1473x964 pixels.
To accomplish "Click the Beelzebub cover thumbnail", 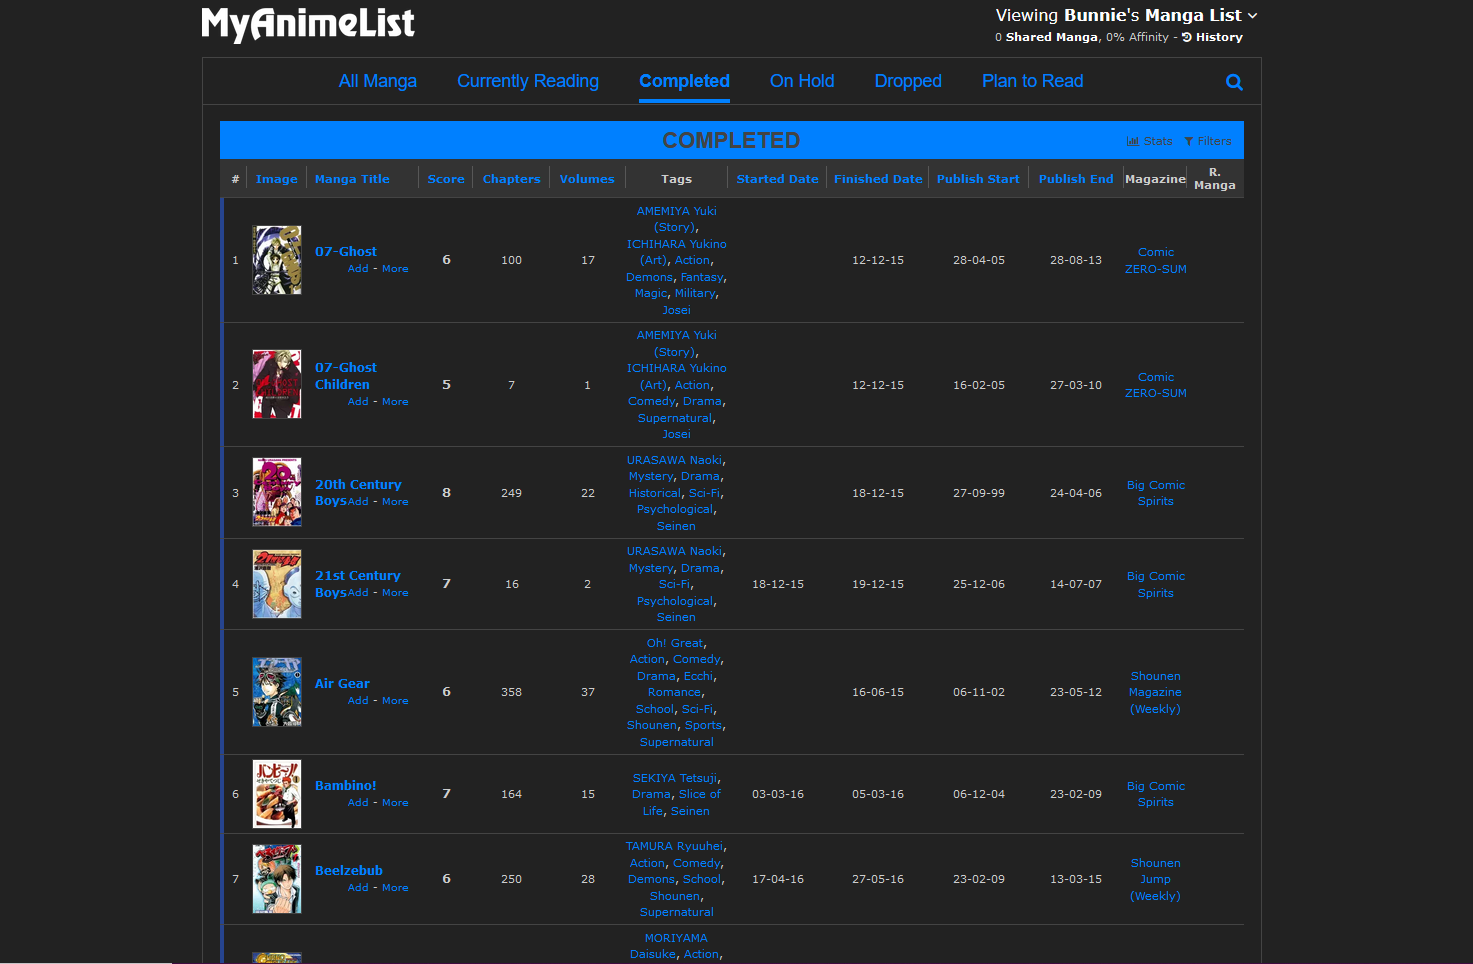I will pos(277,879).
